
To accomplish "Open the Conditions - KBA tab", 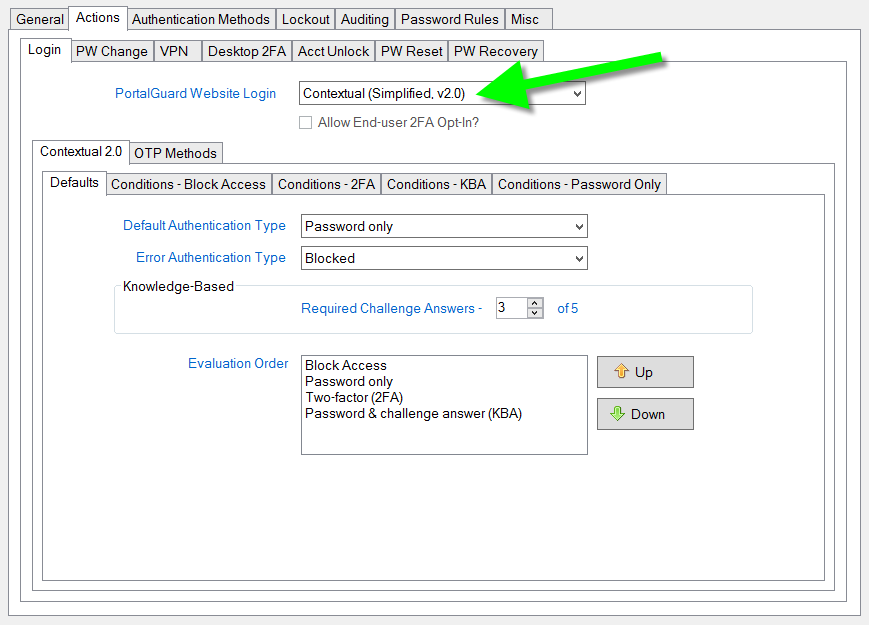I will (436, 185).
